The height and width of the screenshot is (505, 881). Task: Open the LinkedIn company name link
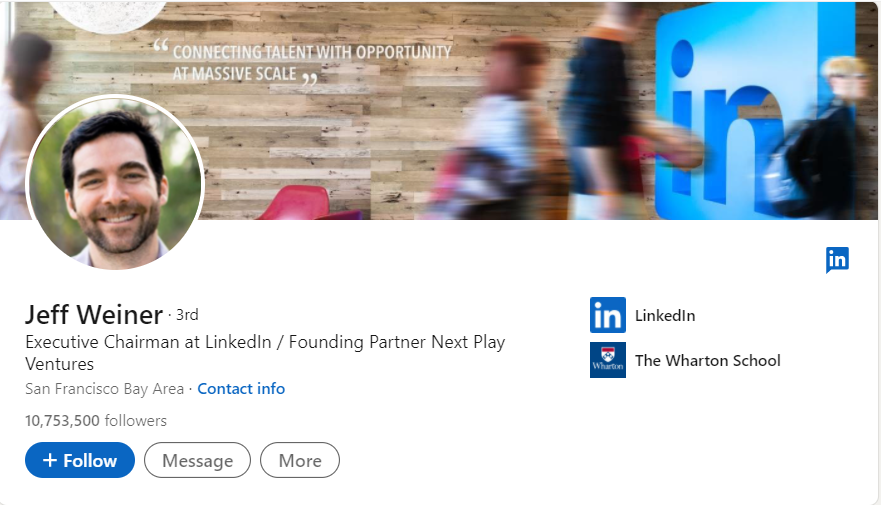pos(665,316)
